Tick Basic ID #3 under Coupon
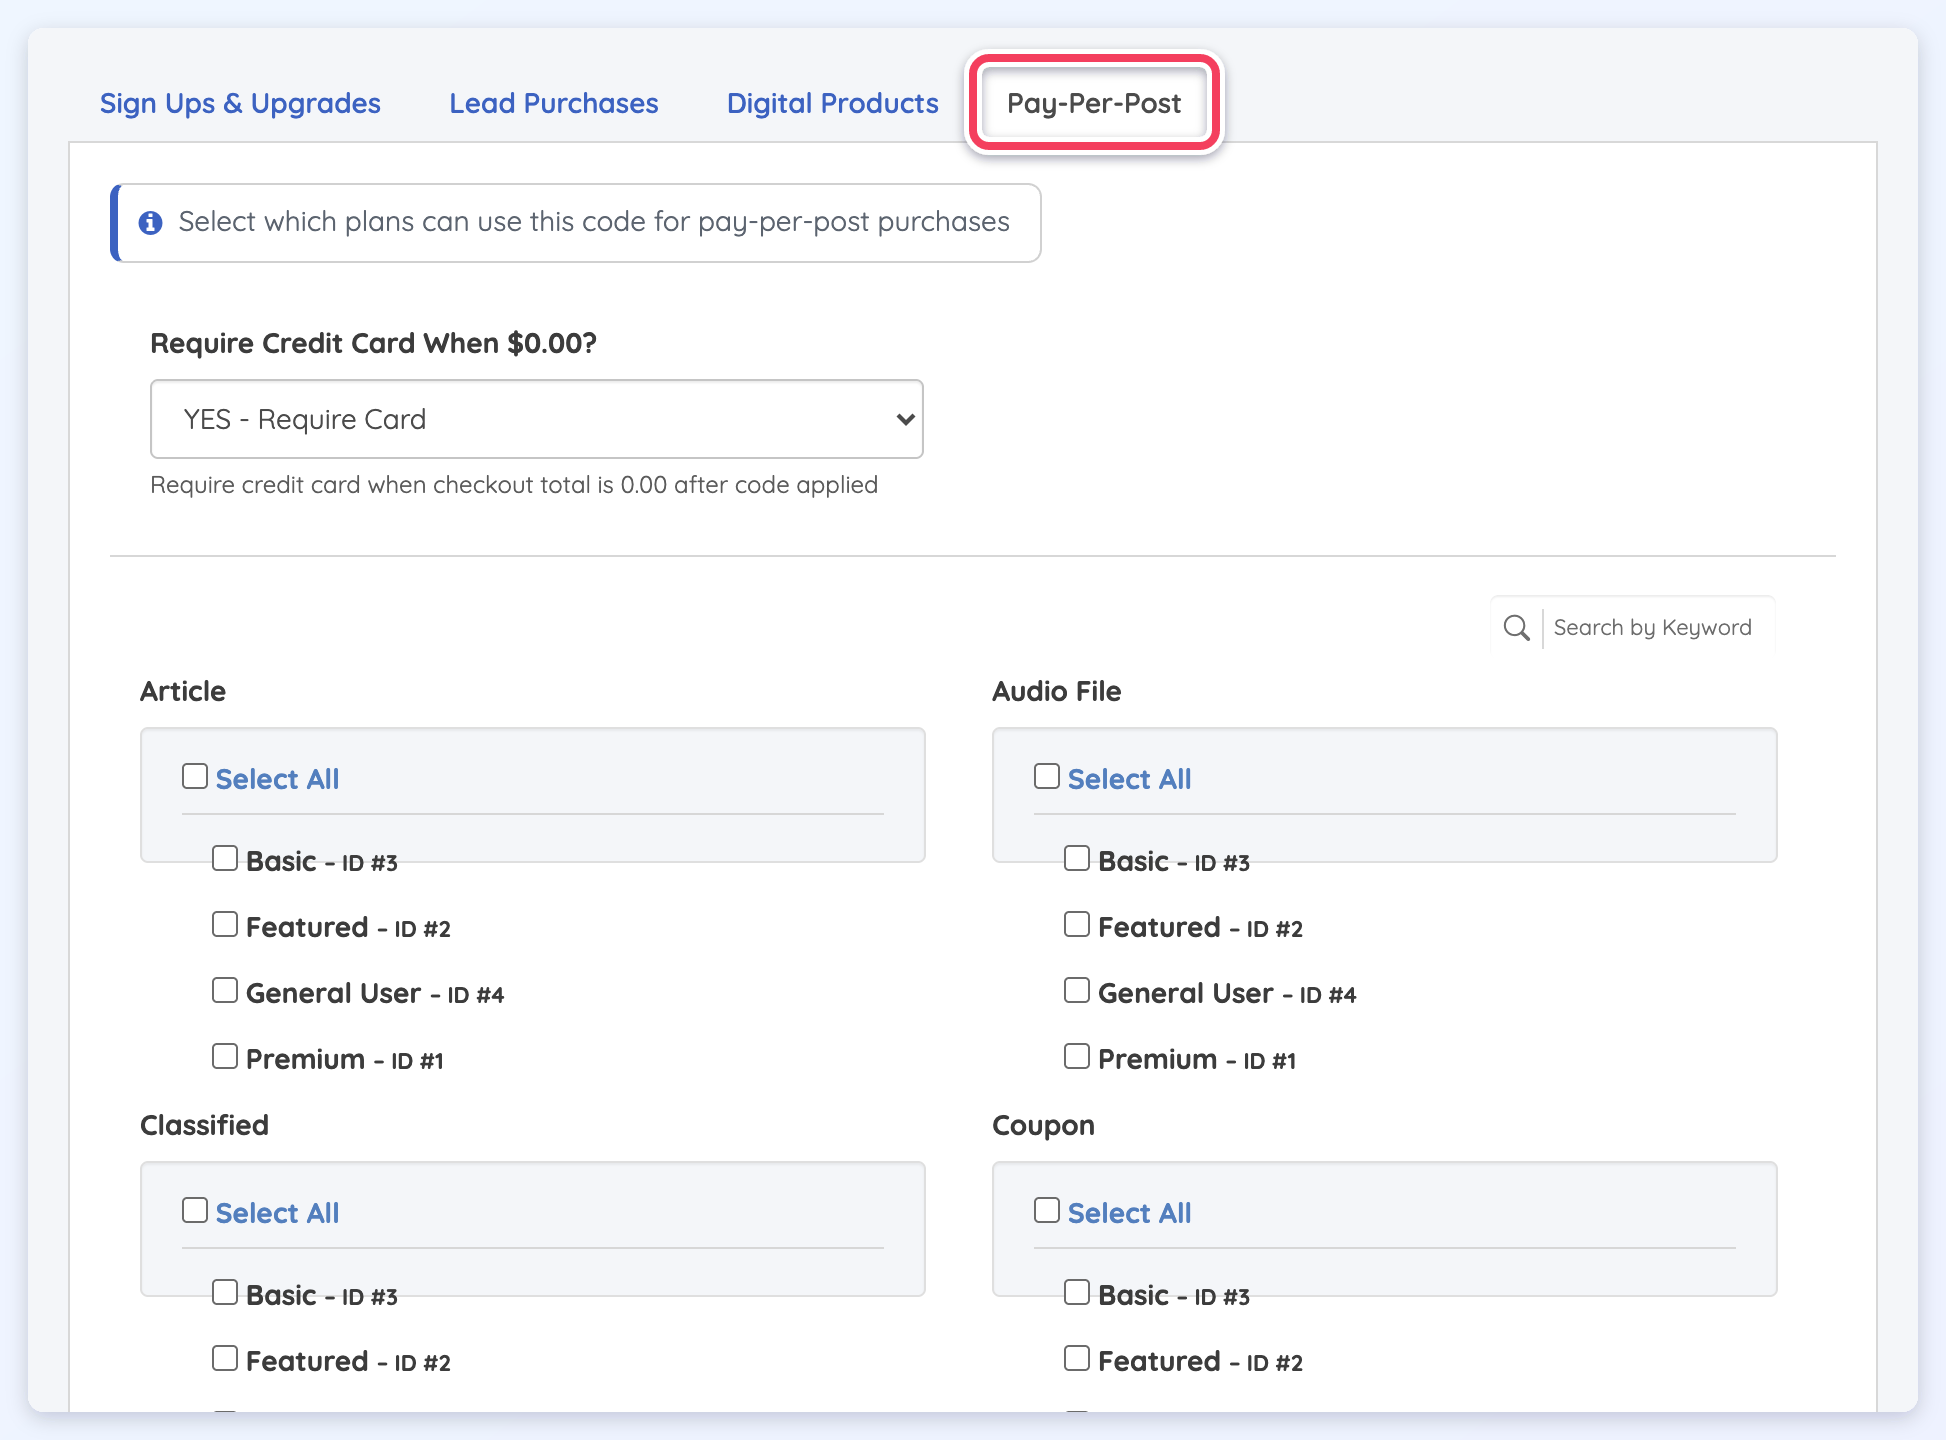 (1077, 1292)
